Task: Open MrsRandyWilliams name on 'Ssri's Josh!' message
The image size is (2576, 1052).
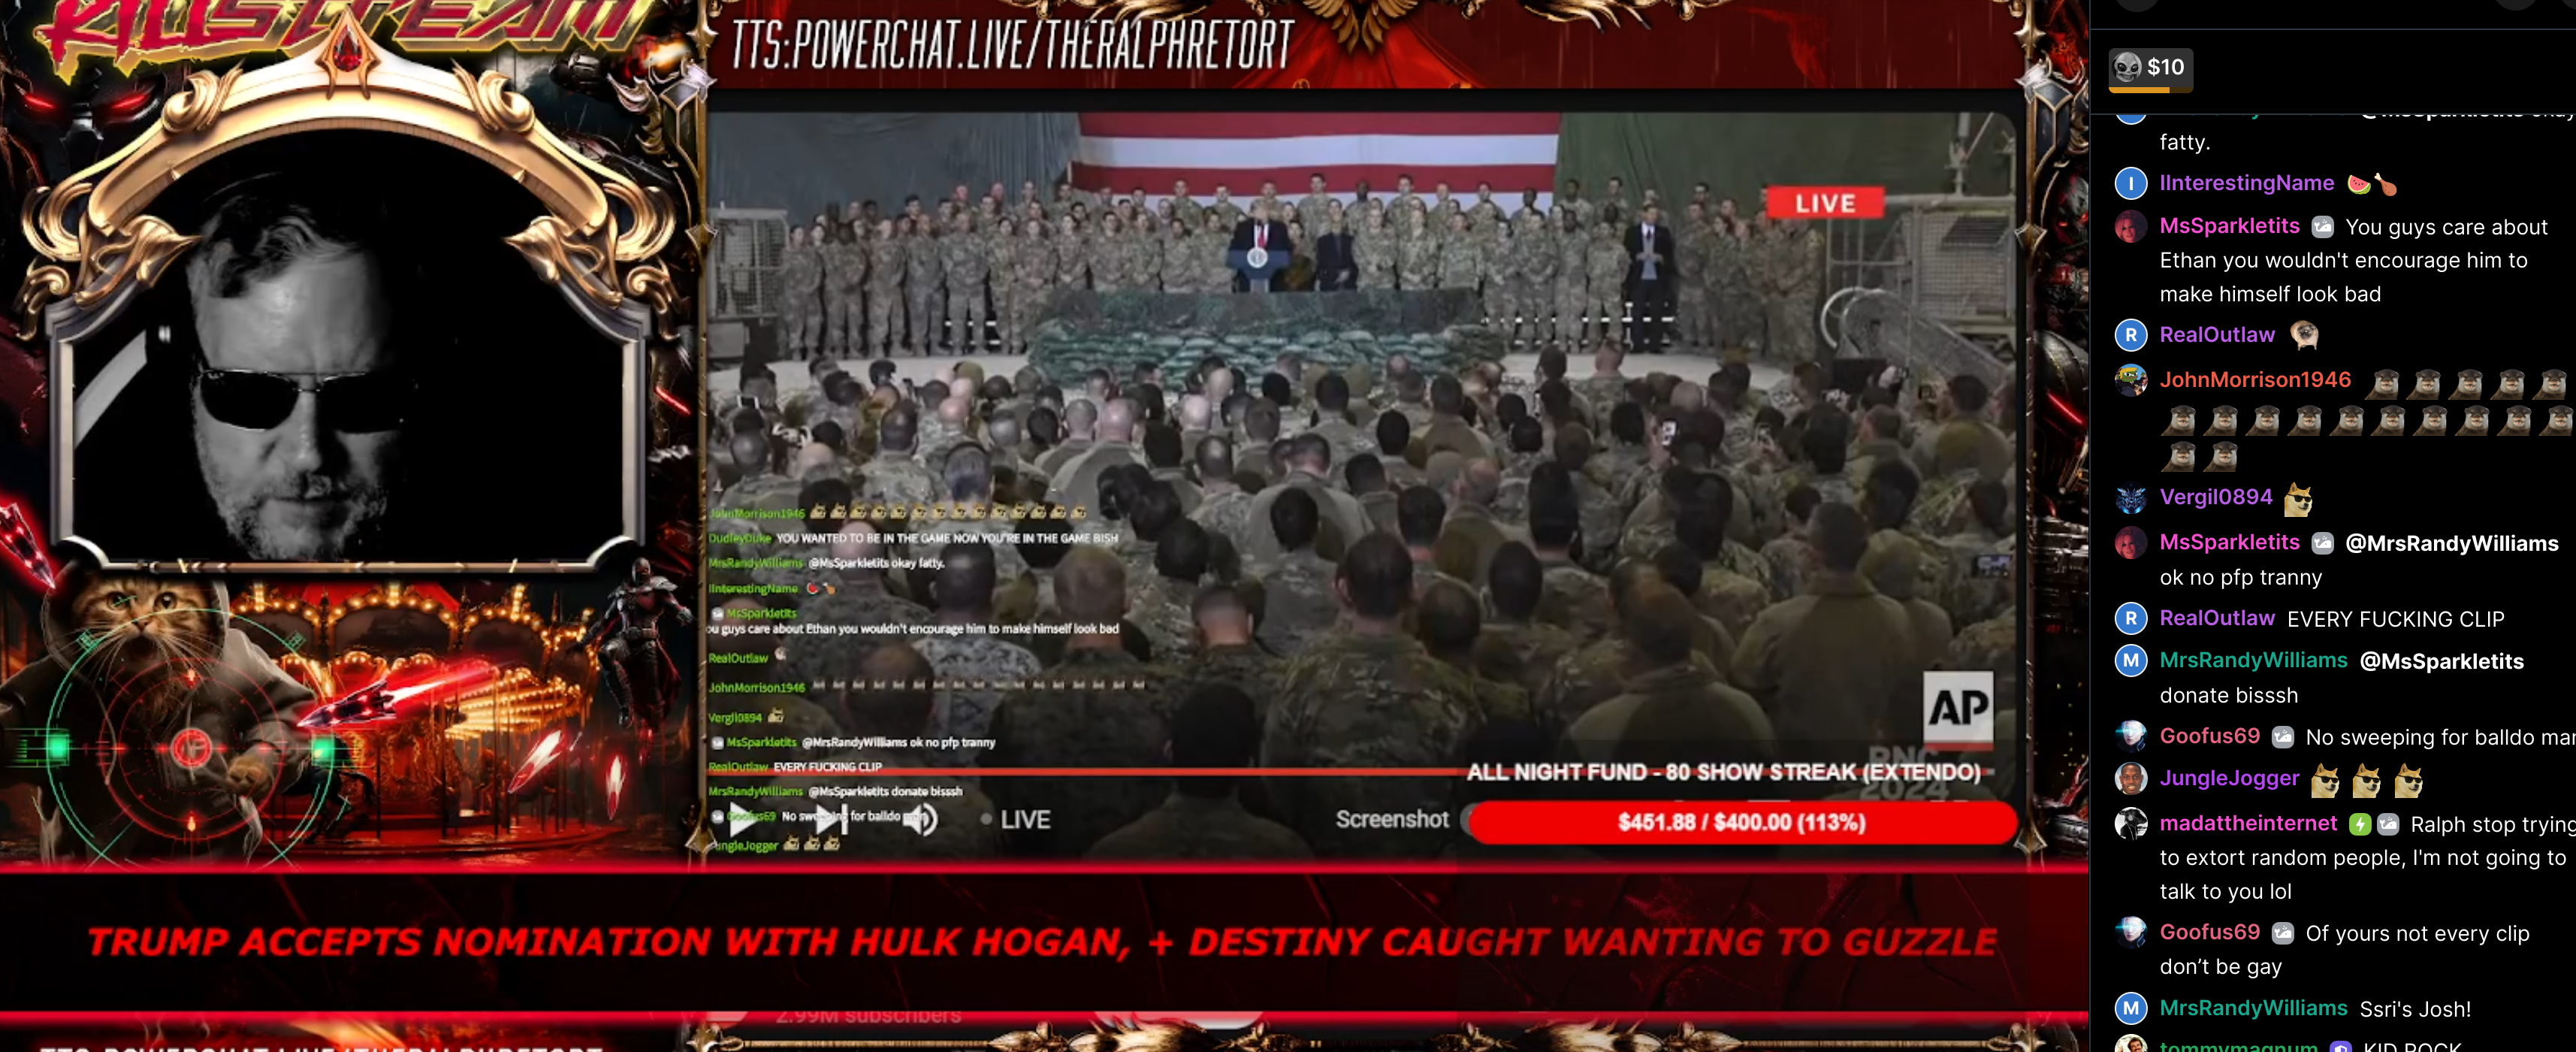Action: click(2253, 1008)
